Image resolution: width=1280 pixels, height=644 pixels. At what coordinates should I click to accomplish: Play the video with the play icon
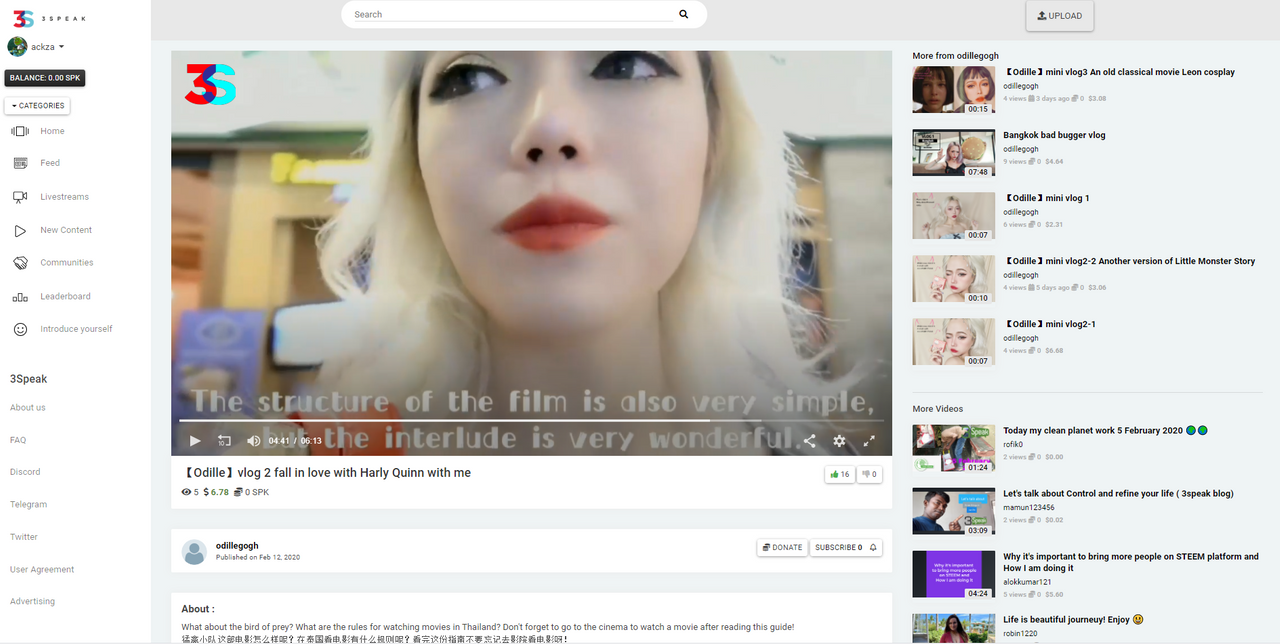pos(195,441)
